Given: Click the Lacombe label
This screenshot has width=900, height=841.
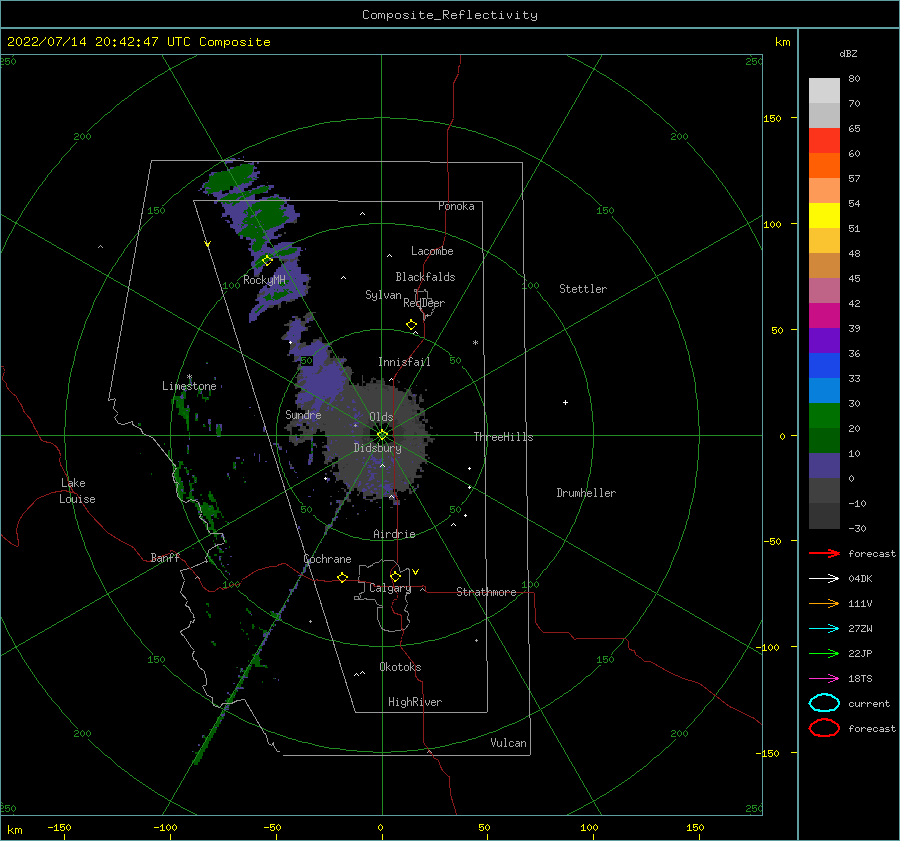Looking at the screenshot, I should 432,251.
